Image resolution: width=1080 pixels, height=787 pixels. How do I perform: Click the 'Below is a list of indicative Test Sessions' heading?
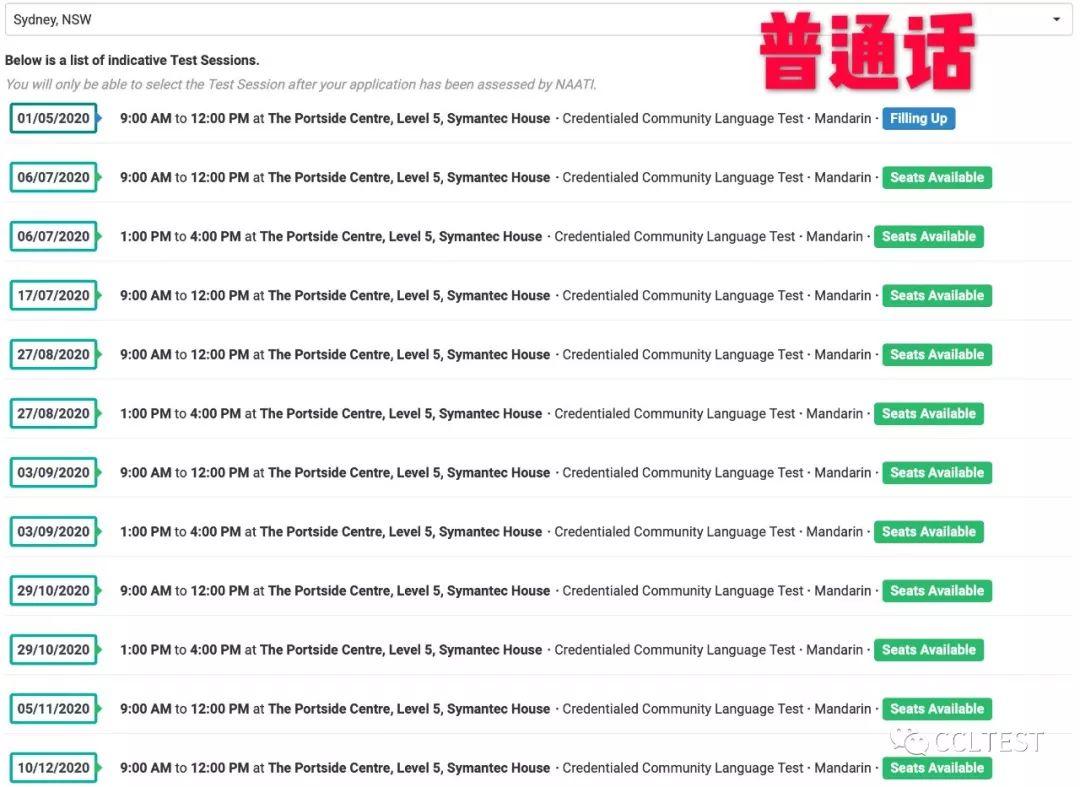coord(132,61)
